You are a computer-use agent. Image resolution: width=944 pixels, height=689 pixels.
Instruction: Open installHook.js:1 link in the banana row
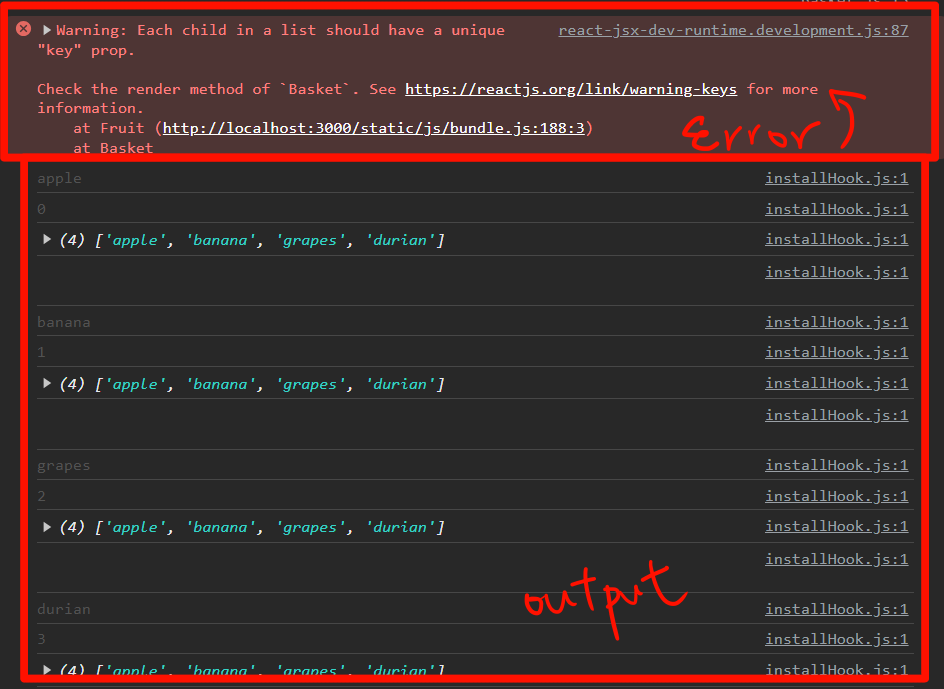pyautogui.click(x=836, y=322)
